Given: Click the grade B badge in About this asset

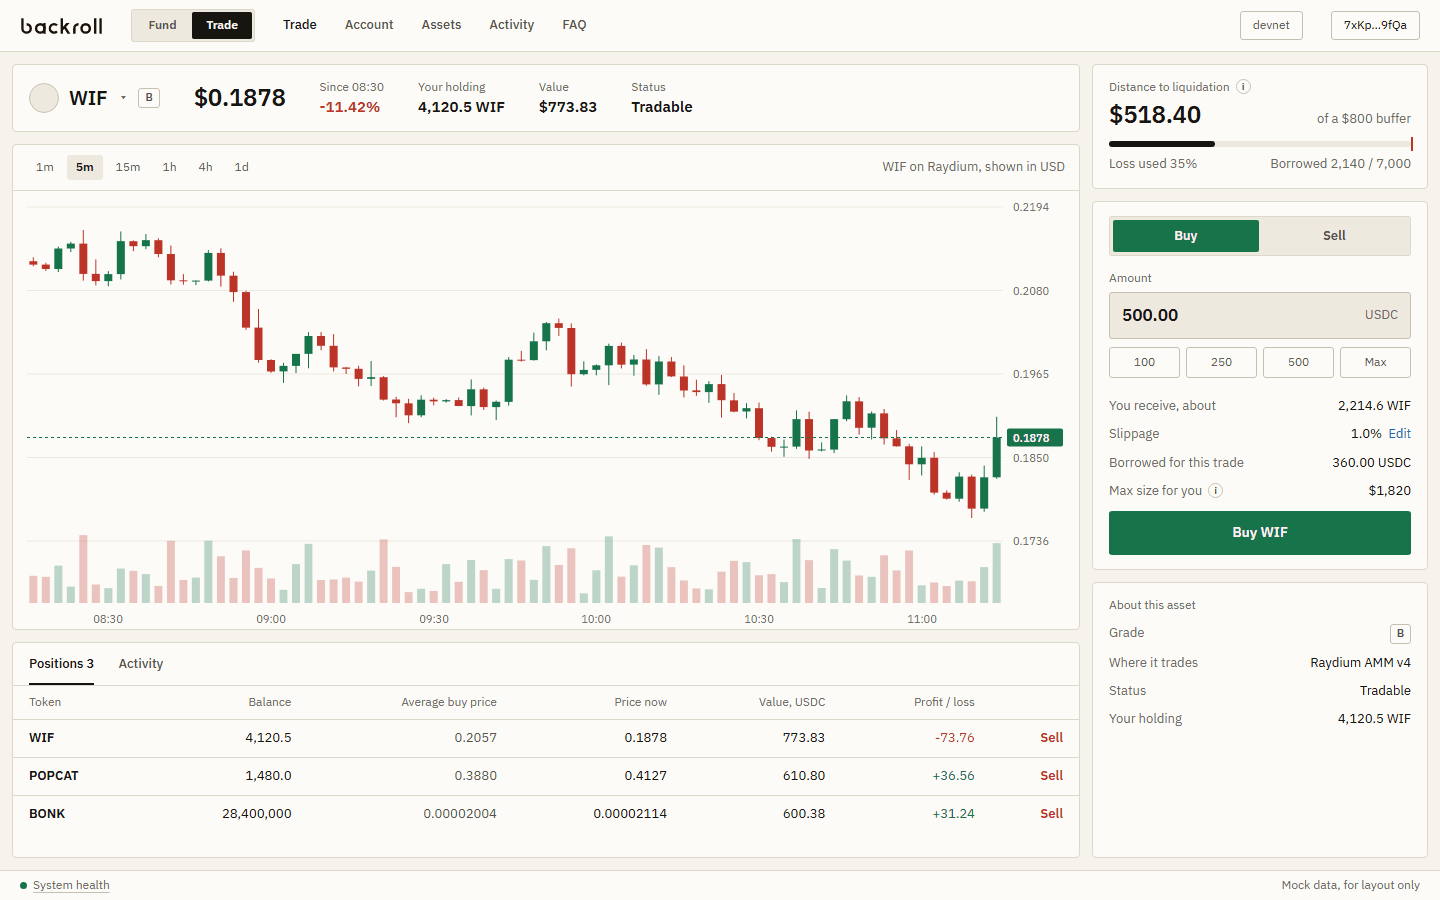Looking at the screenshot, I should 1400,633.
